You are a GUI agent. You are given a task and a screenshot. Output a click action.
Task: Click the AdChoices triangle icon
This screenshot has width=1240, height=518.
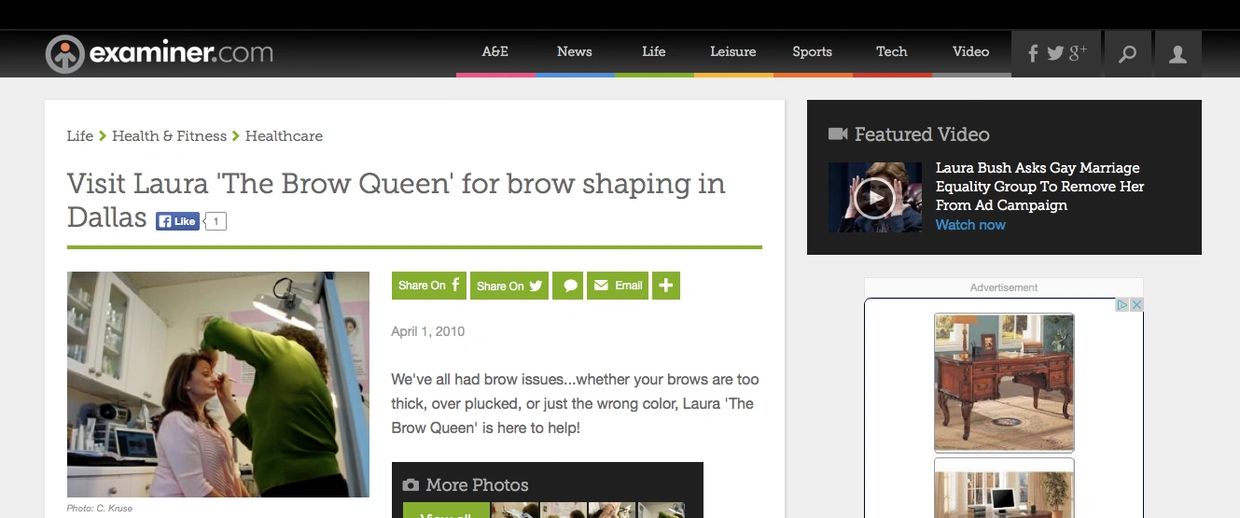point(1123,305)
